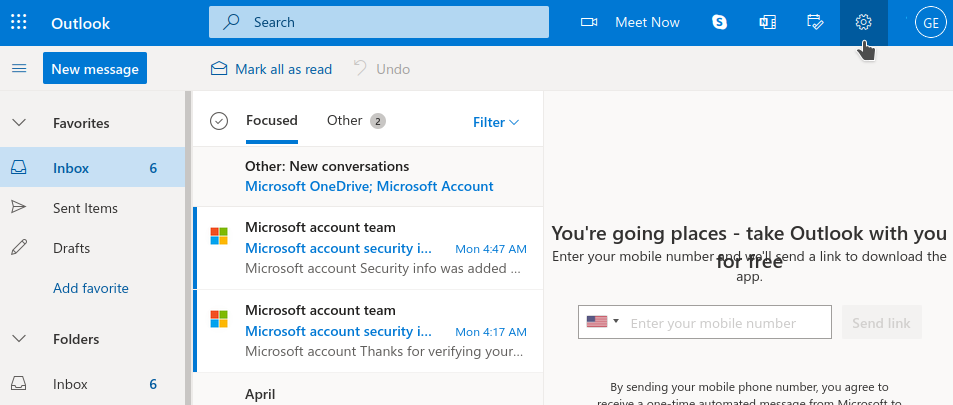Image resolution: width=953 pixels, height=405 pixels.
Task: Open Settings gear
Action: coord(863,22)
